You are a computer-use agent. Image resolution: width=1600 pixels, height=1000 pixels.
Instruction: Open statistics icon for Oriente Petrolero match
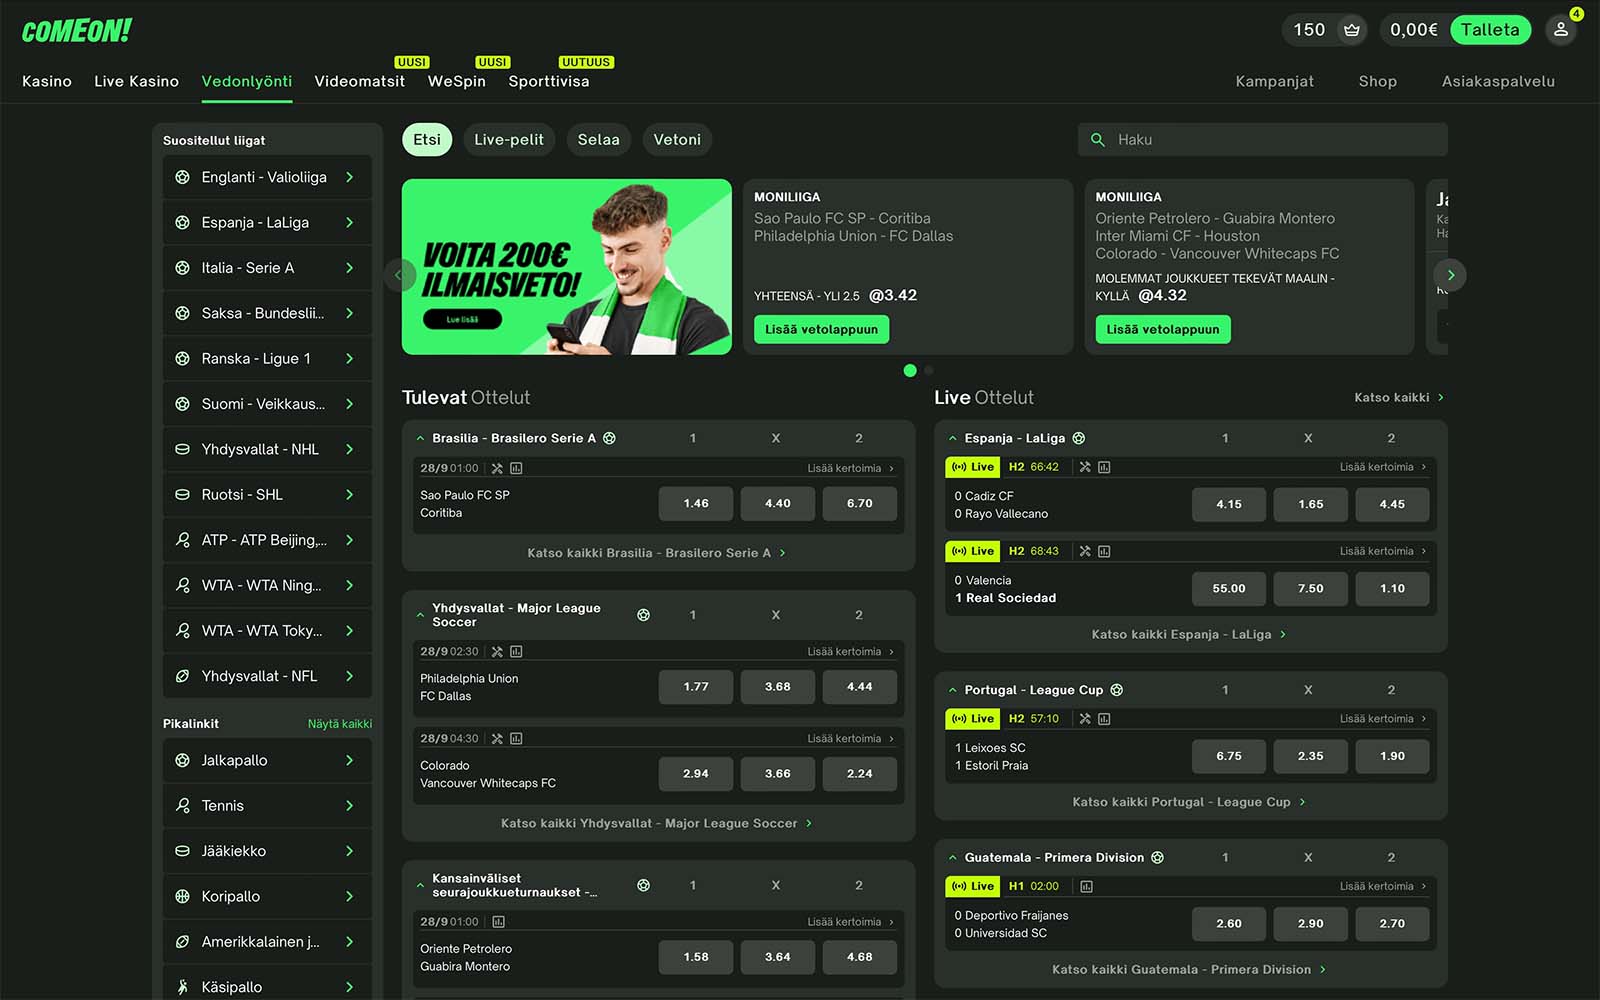point(498,921)
